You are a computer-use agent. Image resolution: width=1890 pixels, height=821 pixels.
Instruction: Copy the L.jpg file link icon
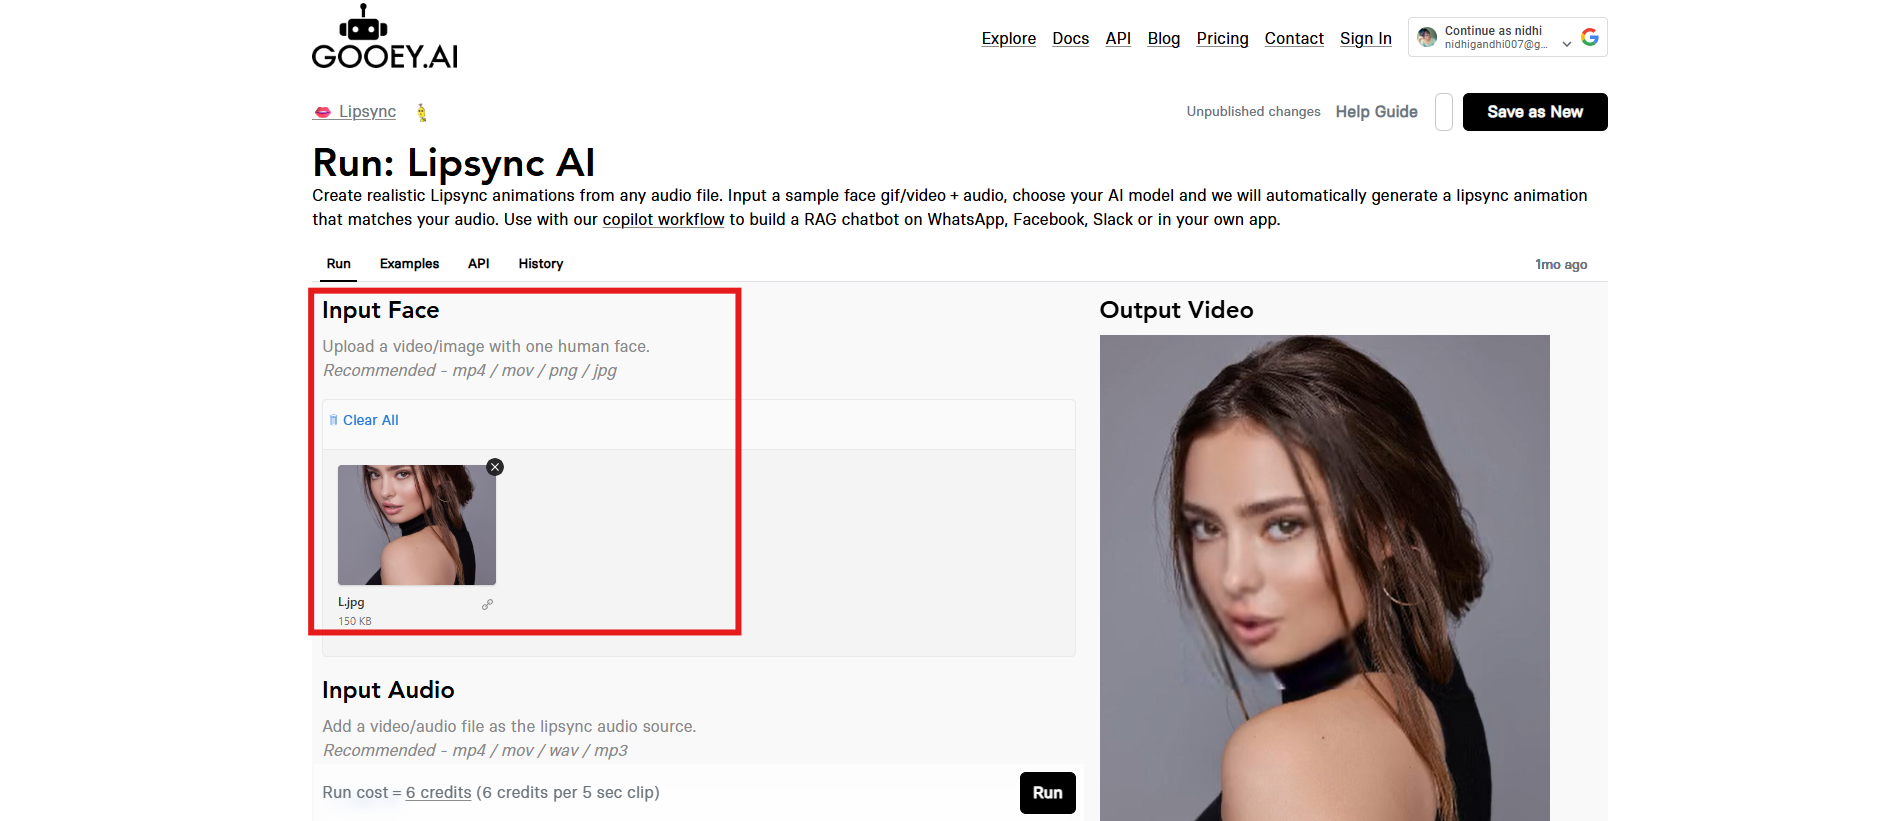pos(487,604)
